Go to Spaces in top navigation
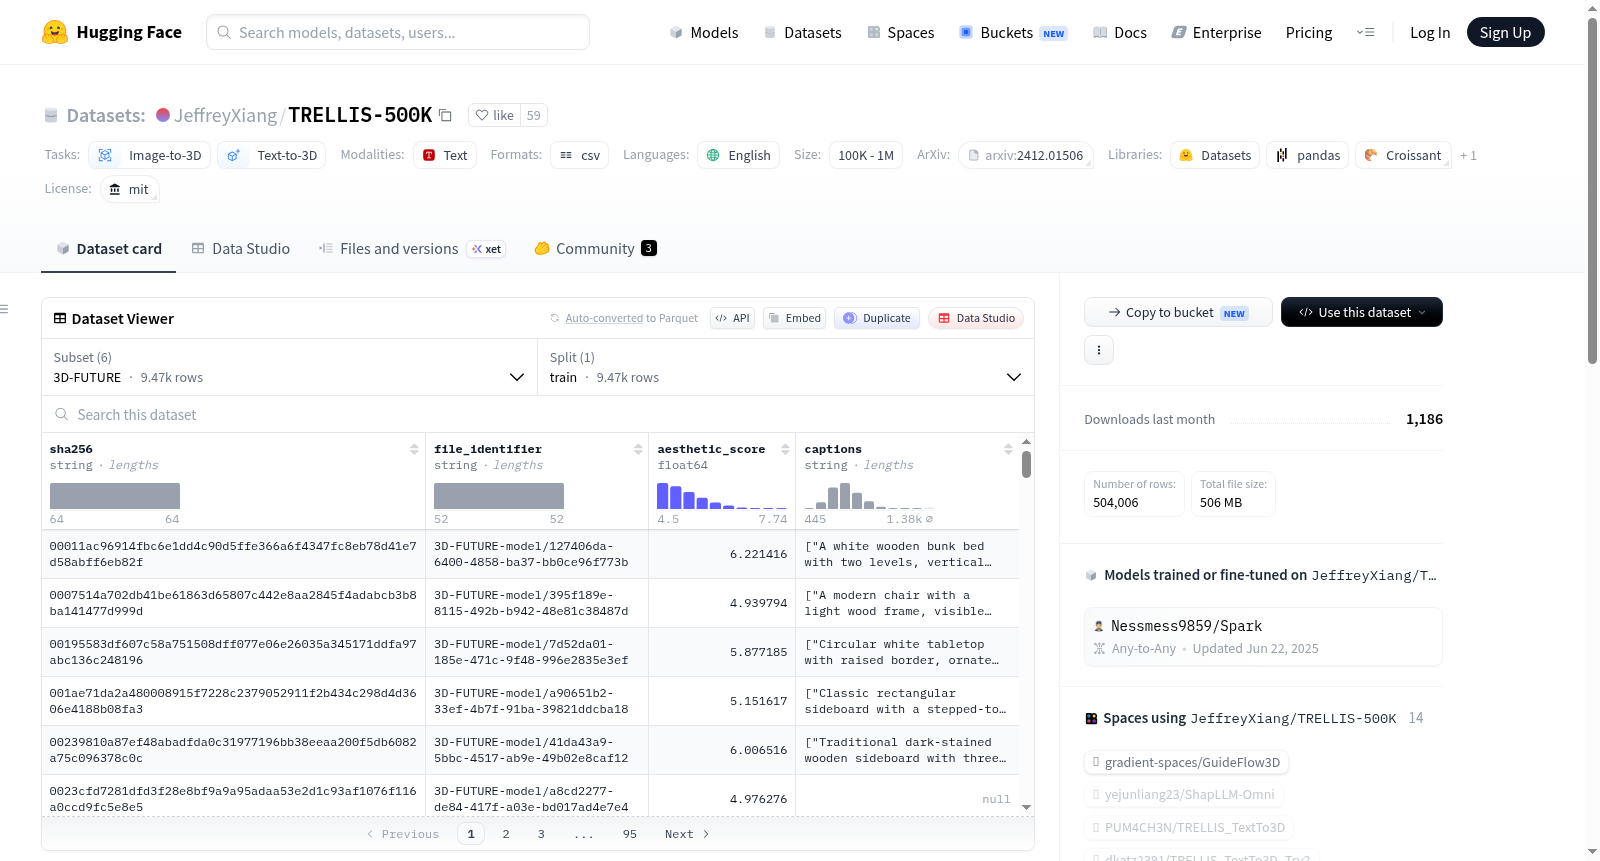 click(900, 33)
